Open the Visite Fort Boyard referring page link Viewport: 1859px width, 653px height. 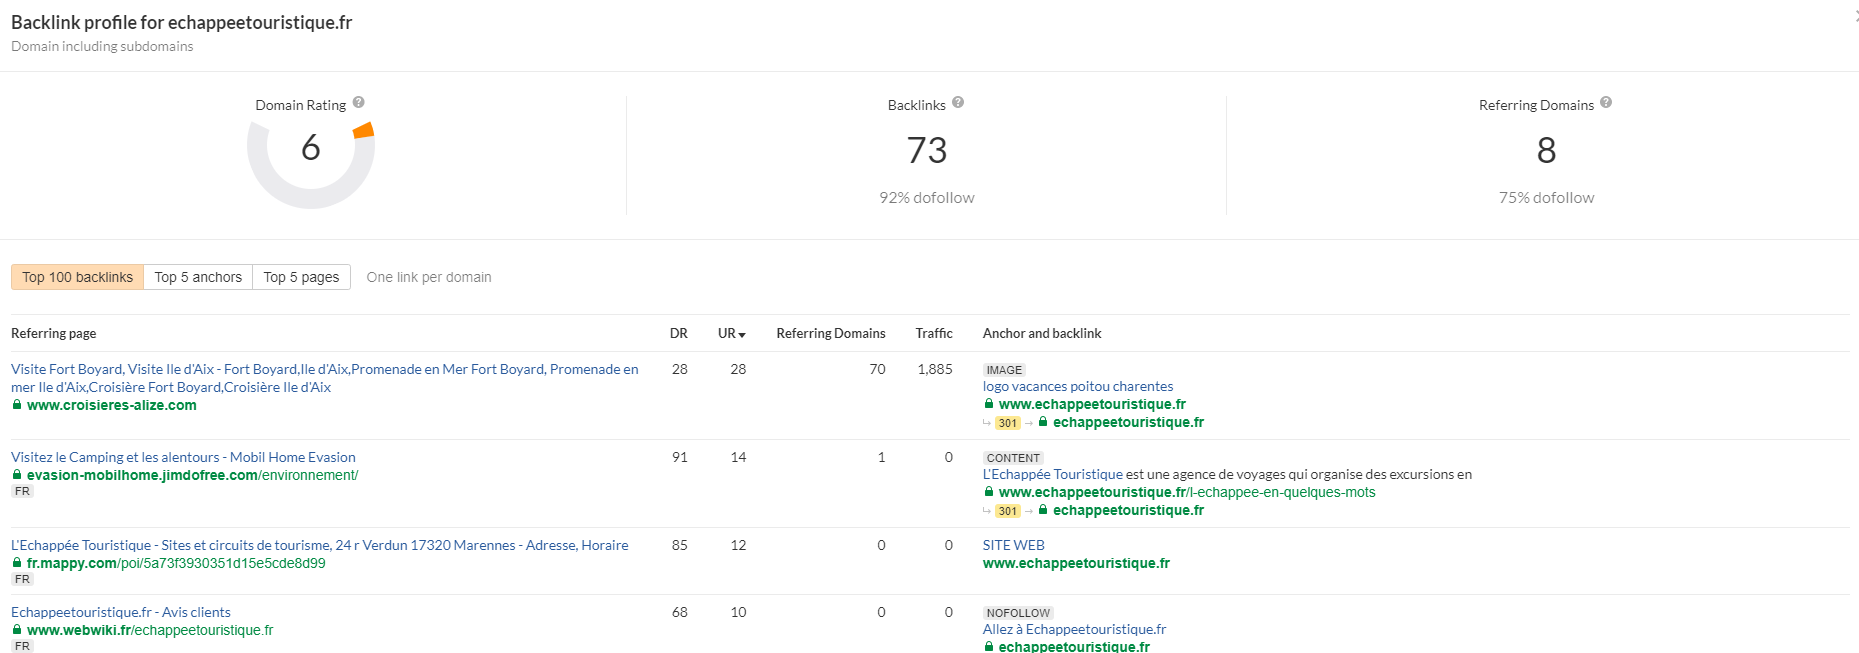(x=325, y=378)
